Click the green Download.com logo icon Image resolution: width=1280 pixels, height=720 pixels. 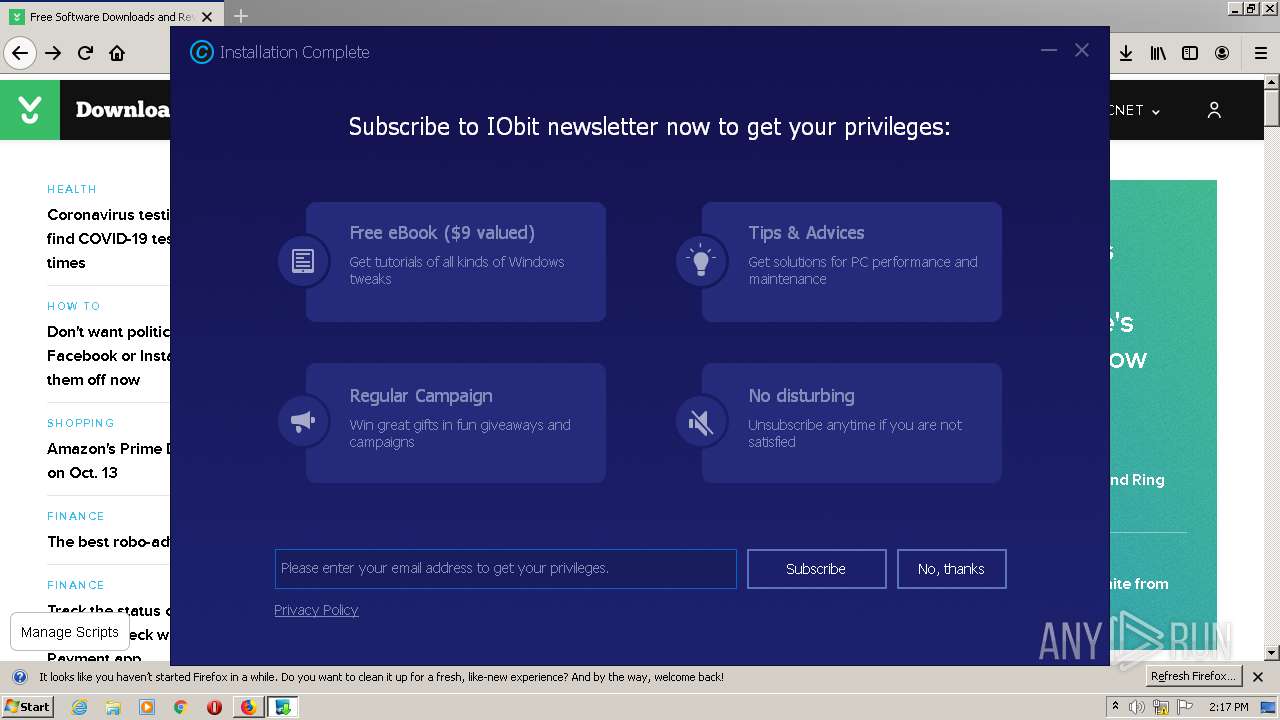click(x=30, y=110)
